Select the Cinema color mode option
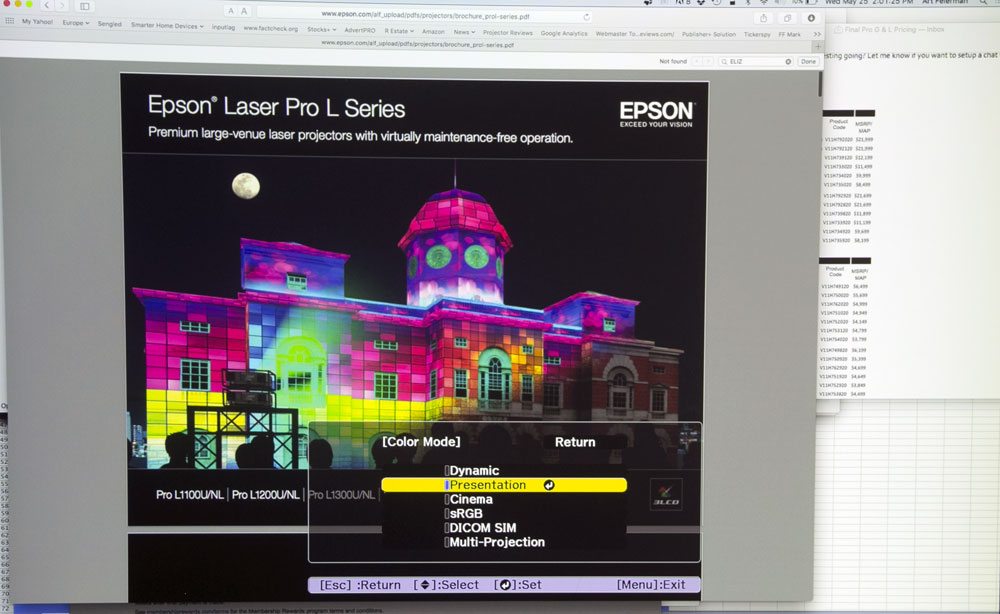Viewport: 1000px width, 614px height. [470, 499]
